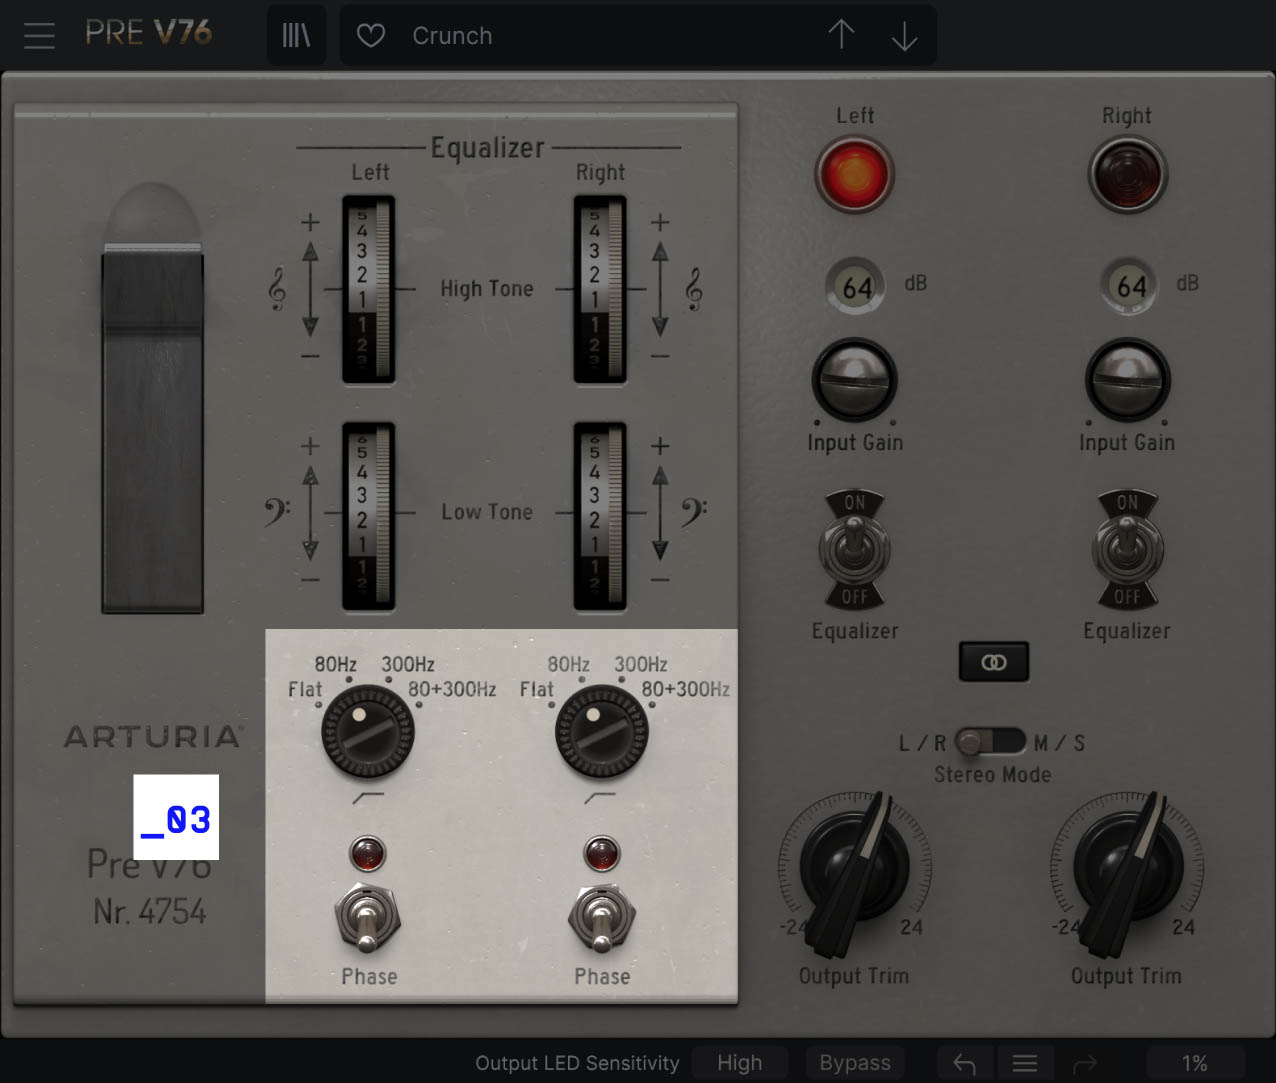This screenshot has height=1083, width=1276.
Task: Click the left bass clef icon
Action: tap(277, 512)
